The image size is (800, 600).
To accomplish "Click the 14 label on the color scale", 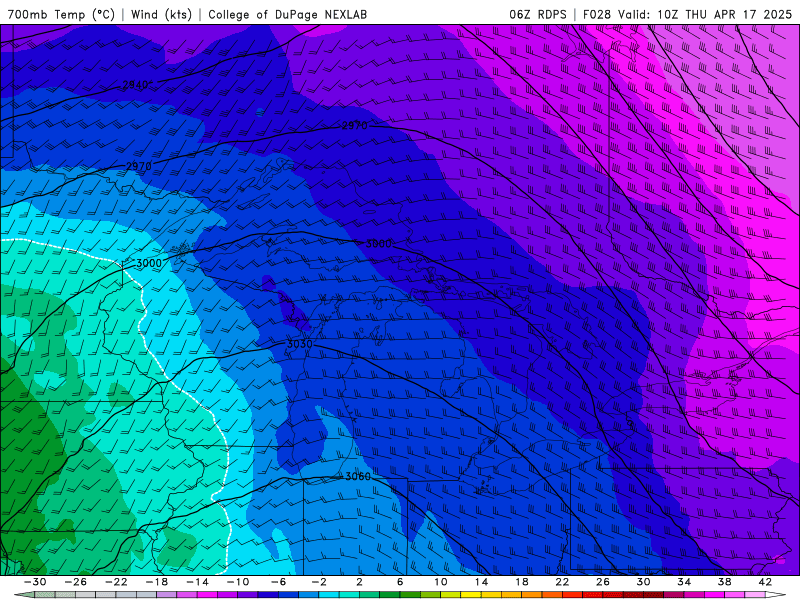I will (x=481, y=582).
